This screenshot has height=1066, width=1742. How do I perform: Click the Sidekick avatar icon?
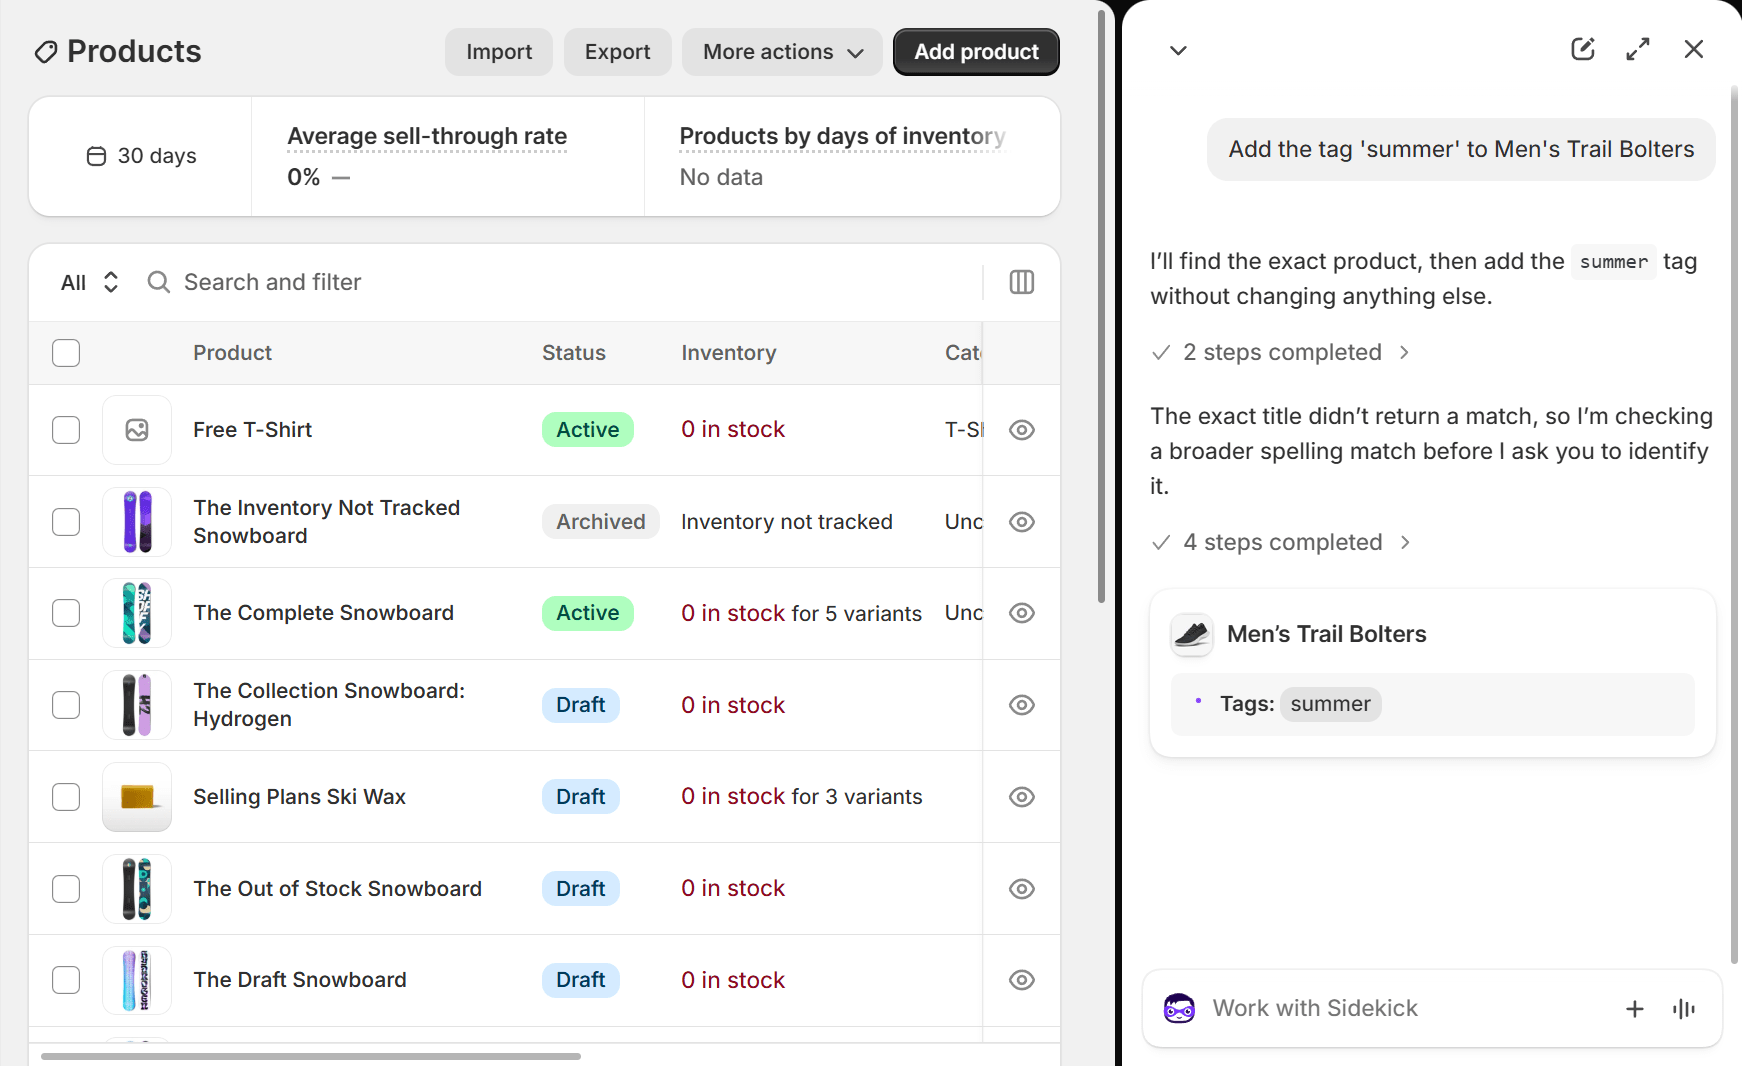[1179, 1008]
